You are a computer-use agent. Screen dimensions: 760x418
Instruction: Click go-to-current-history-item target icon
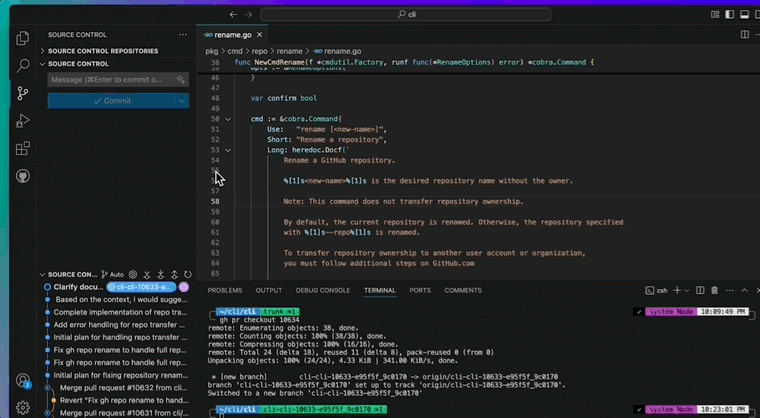click(133, 274)
